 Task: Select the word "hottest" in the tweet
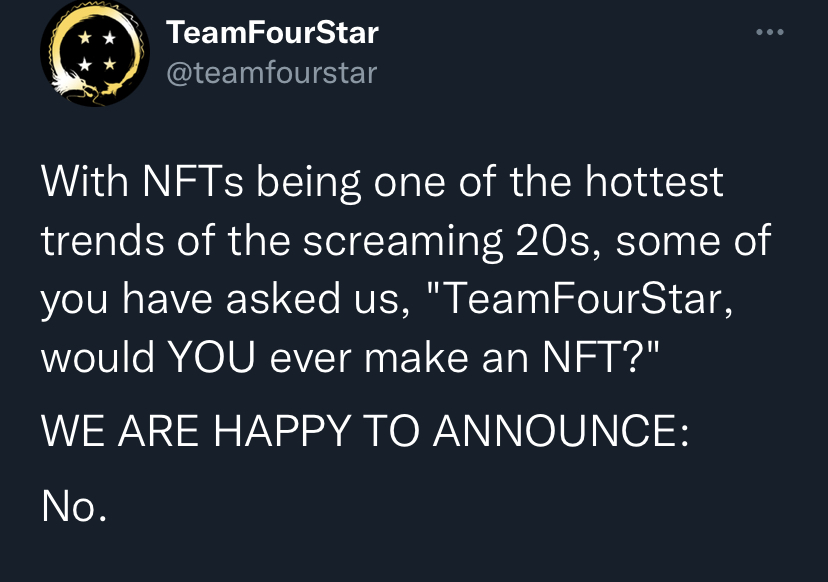[654, 181]
